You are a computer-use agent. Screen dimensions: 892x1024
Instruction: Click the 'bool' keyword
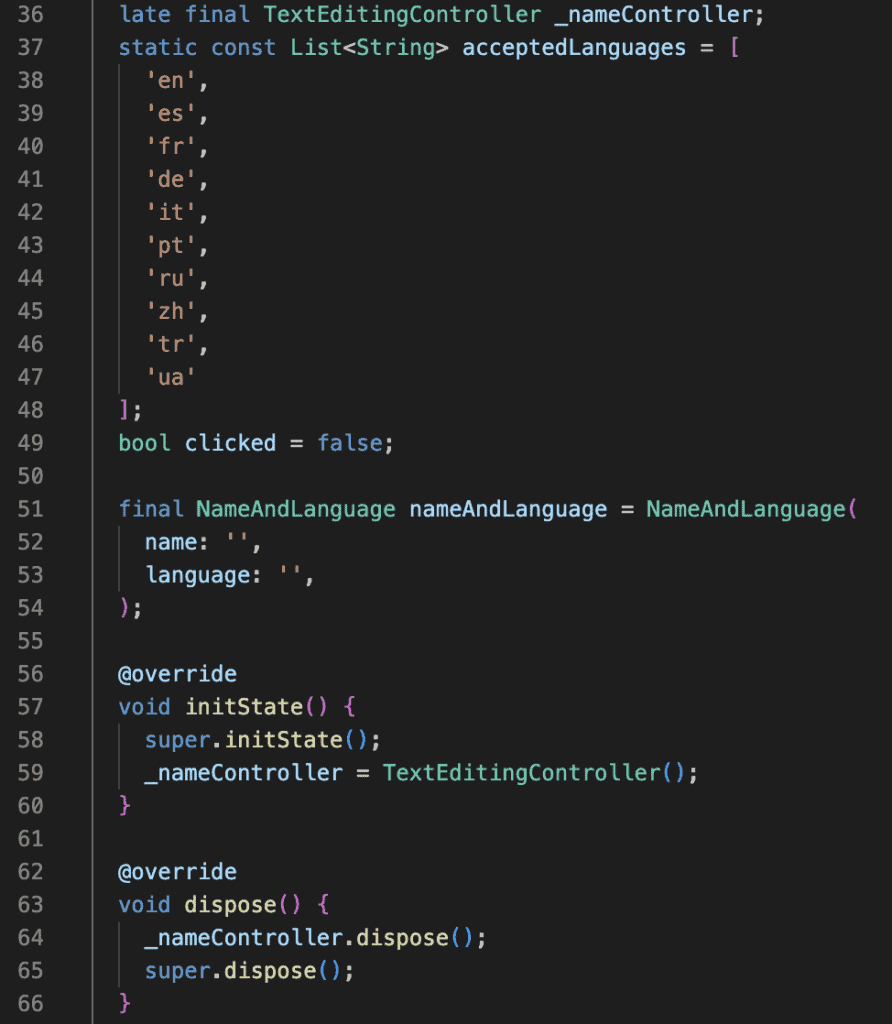point(144,443)
